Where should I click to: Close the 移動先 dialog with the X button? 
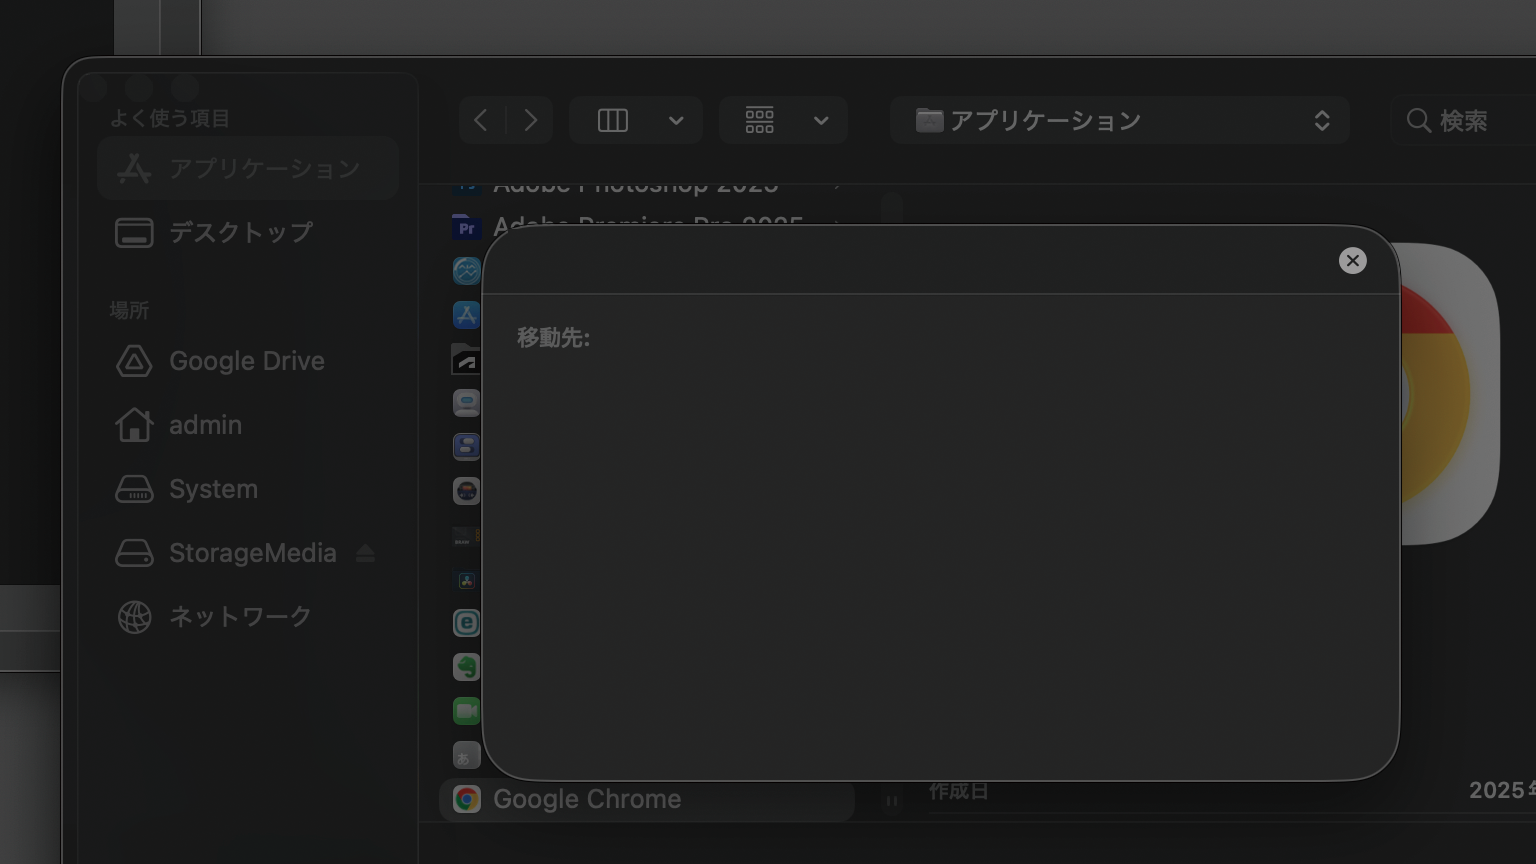[x=1352, y=261]
